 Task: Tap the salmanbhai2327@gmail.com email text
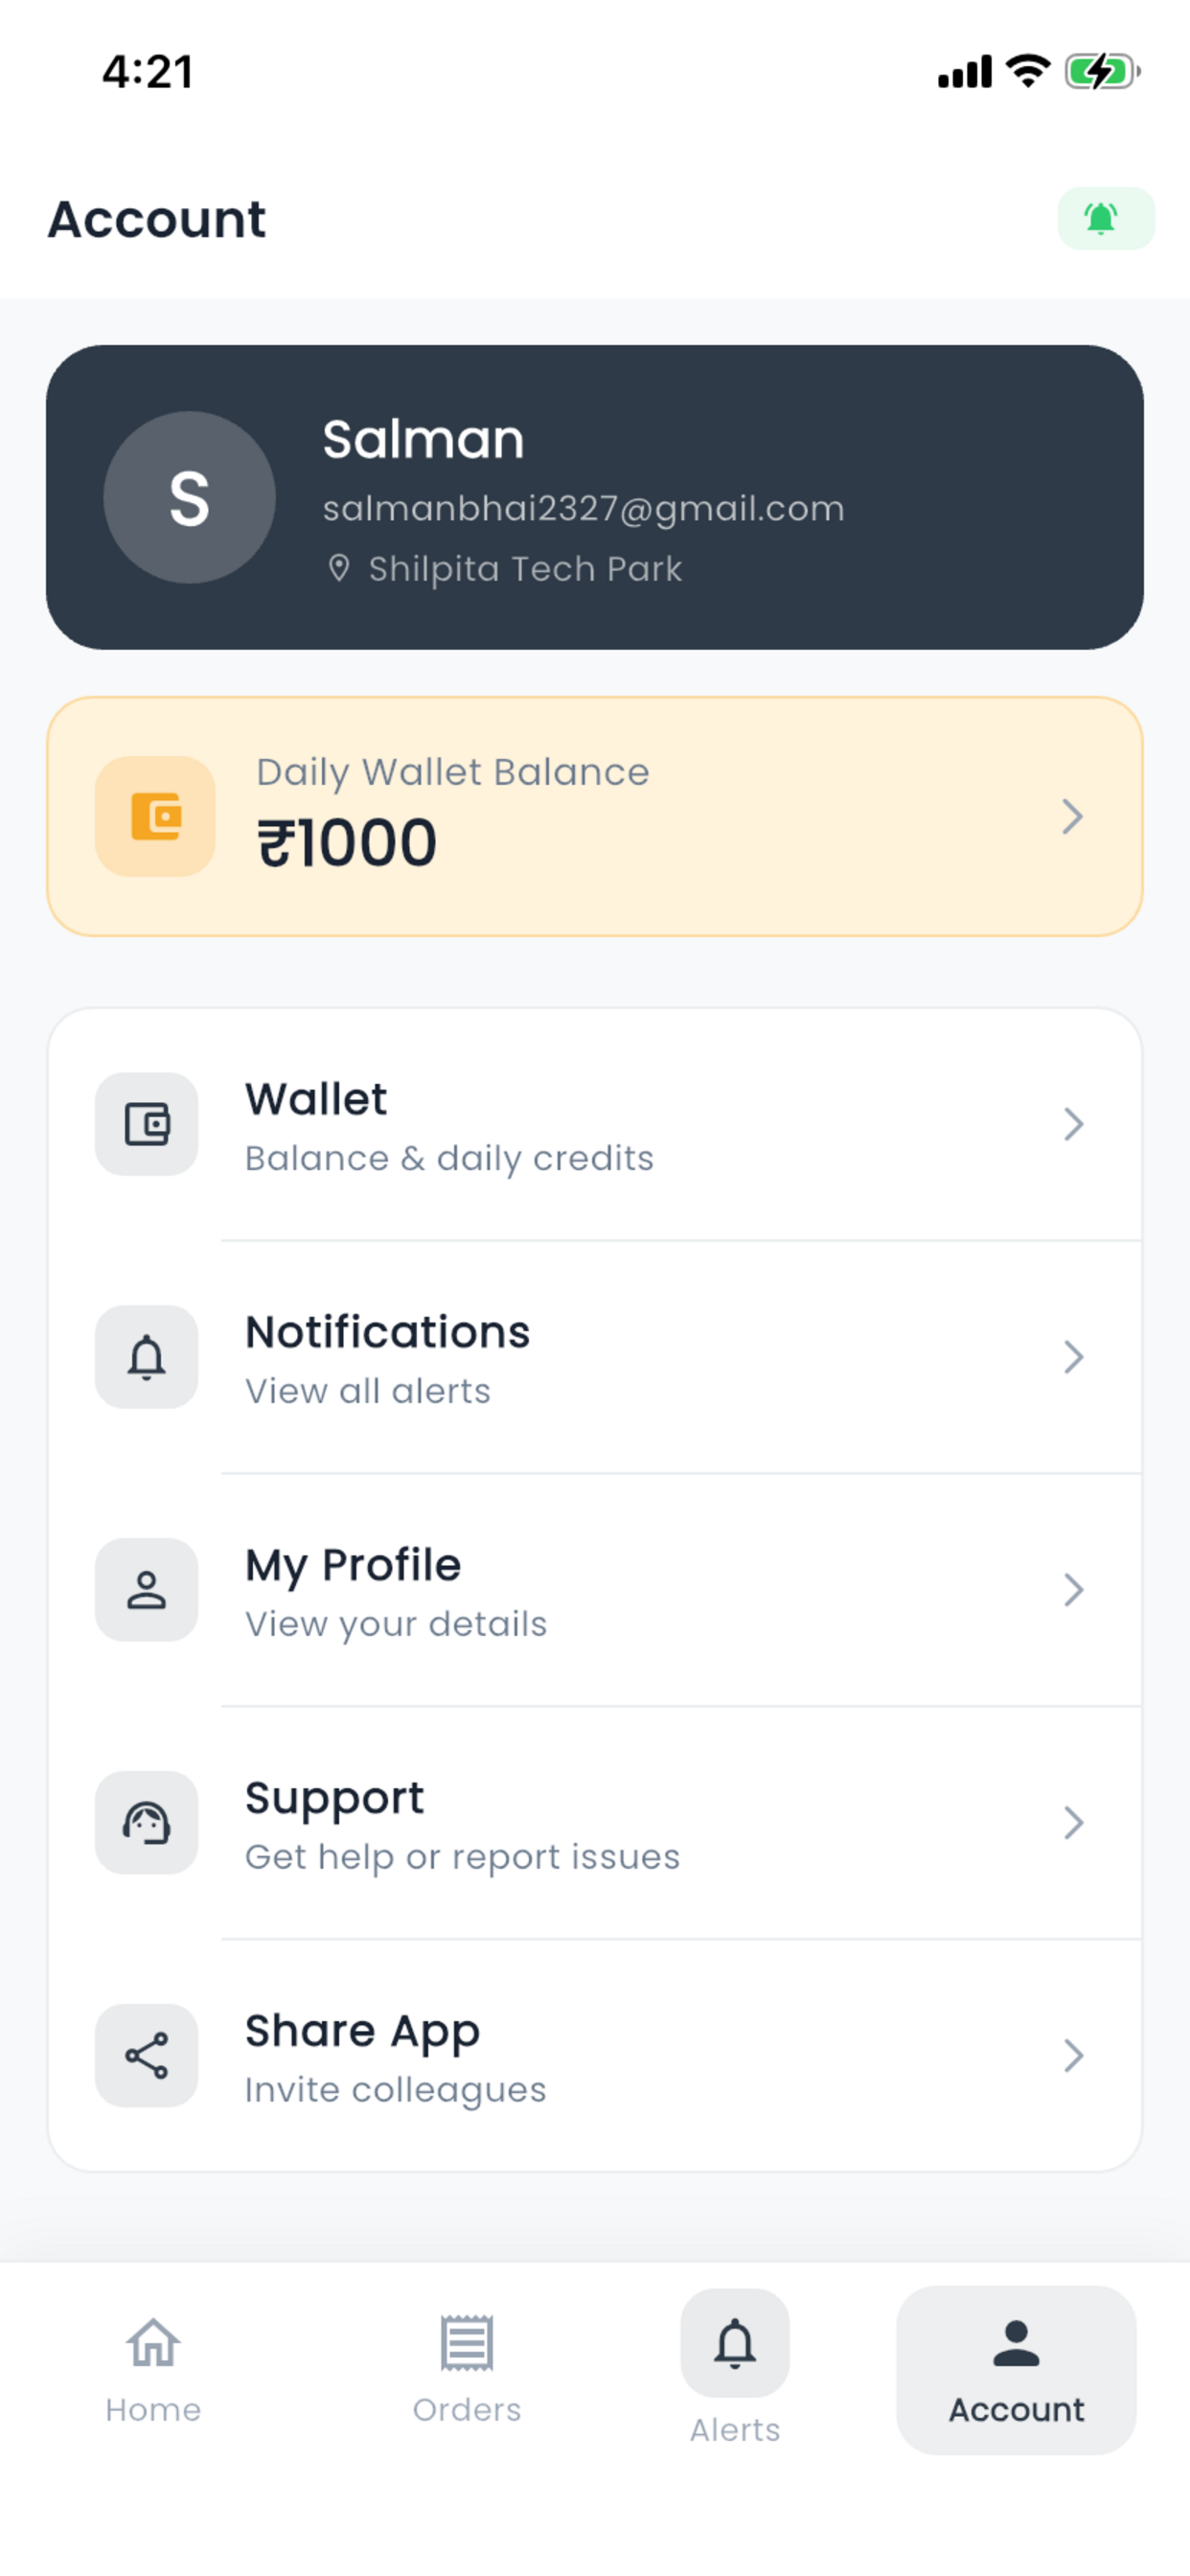pyautogui.click(x=583, y=508)
